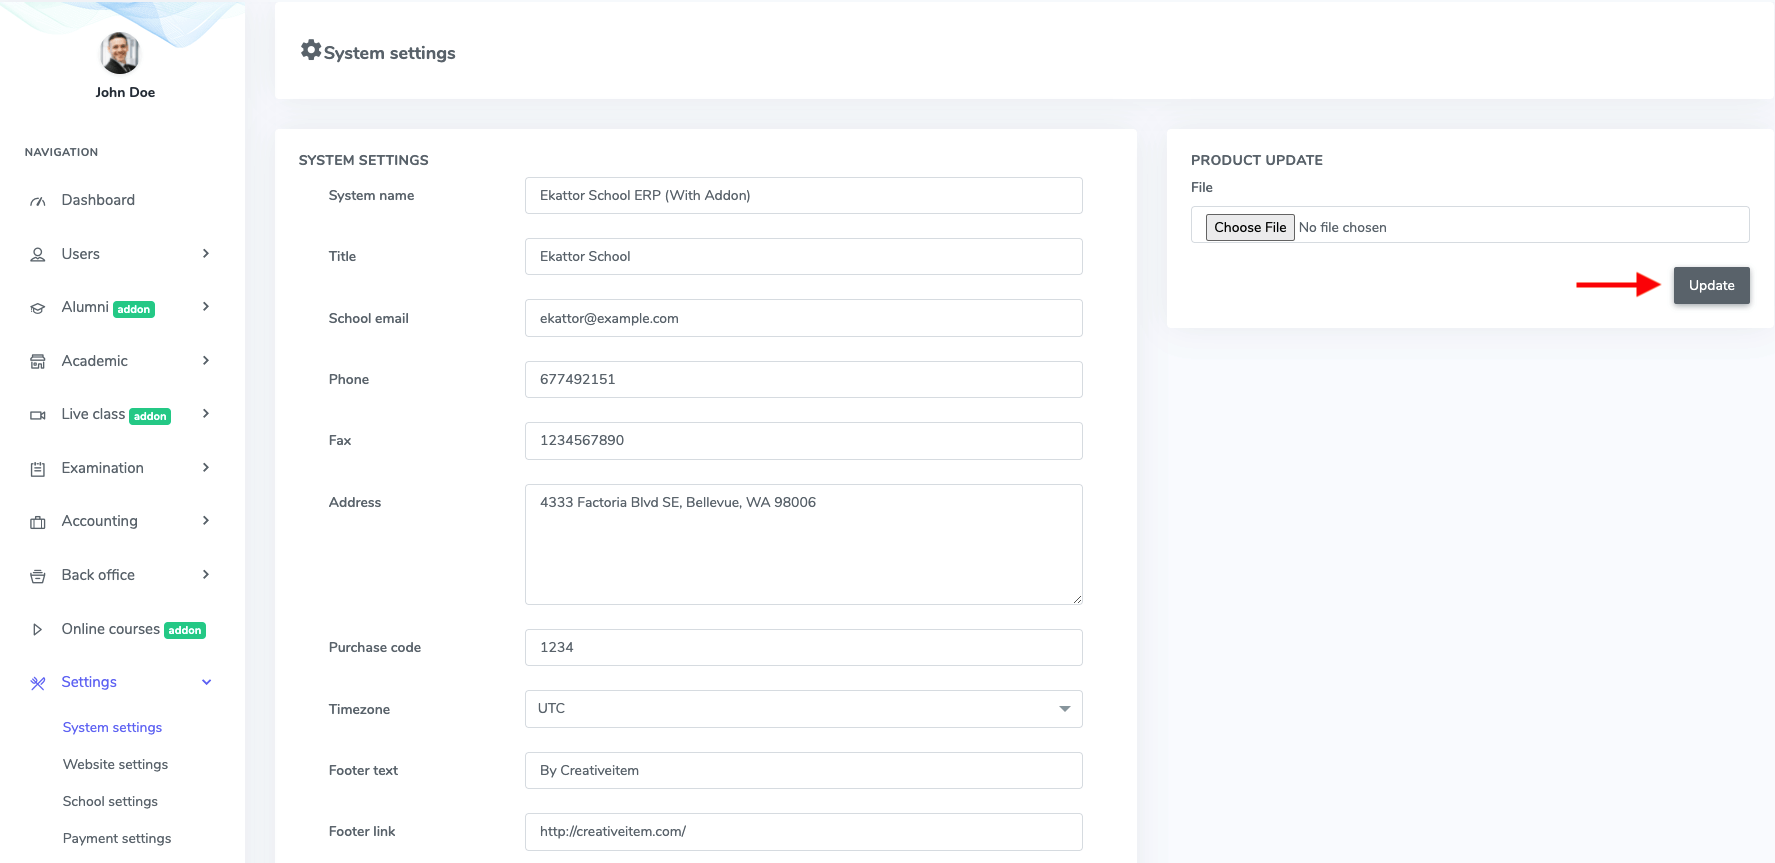Viewport: 1775px width, 863px height.
Task: Click the Footer link input field
Action: point(803,832)
